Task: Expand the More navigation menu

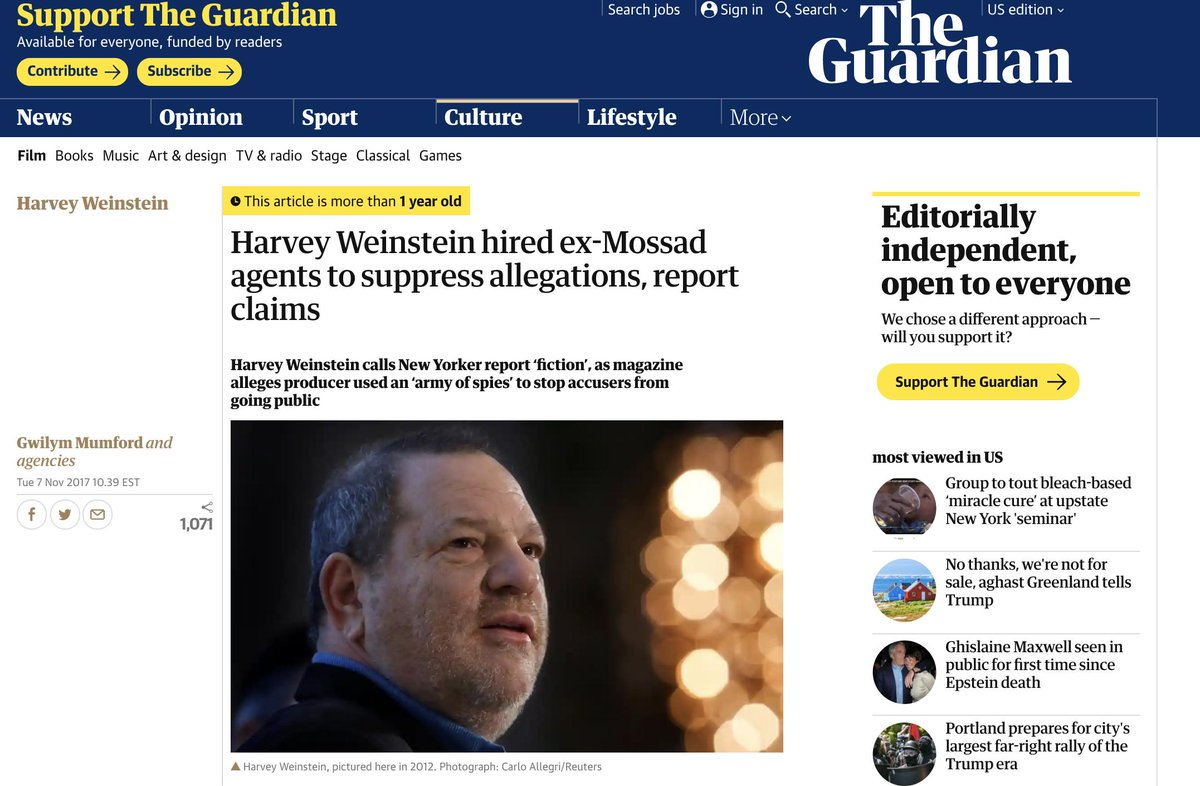Action: (760, 117)
